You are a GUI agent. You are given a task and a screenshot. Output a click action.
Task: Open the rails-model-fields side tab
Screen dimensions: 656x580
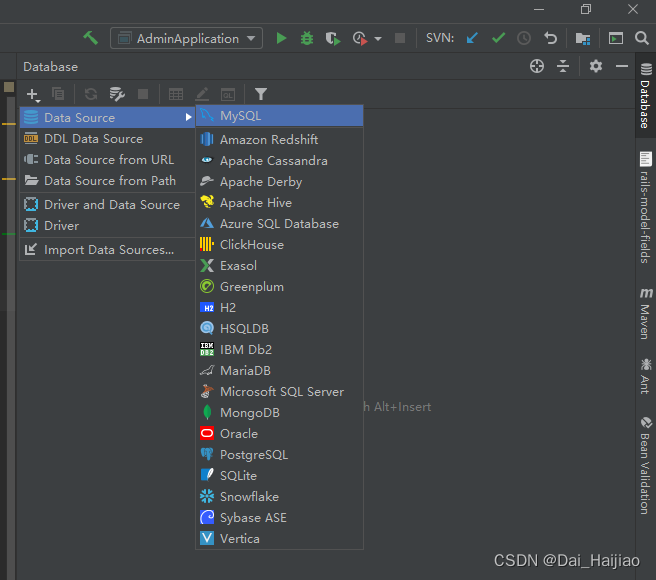[646, 208]
